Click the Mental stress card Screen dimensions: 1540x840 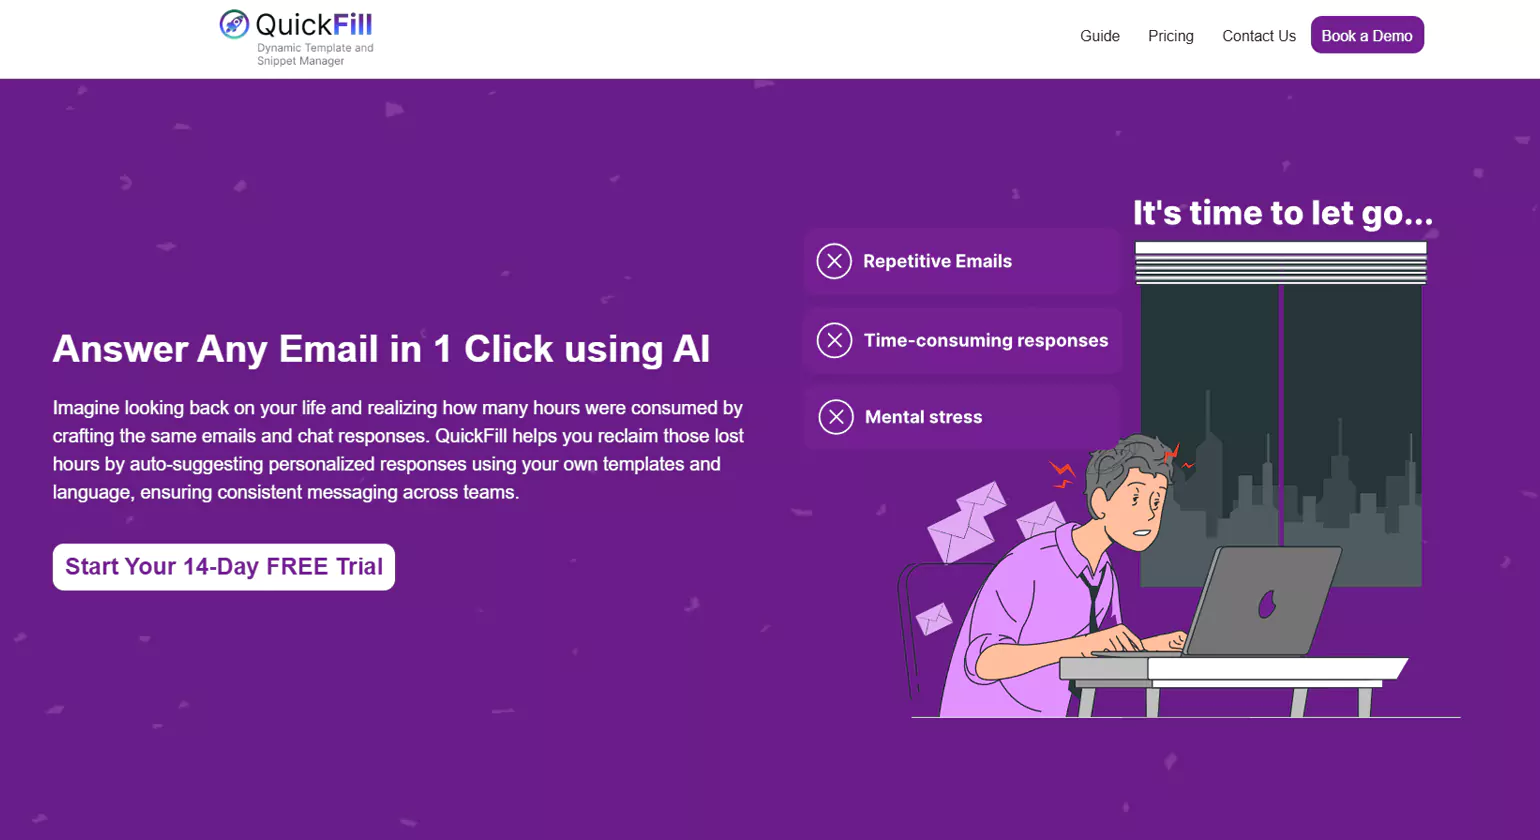[x=961, y=417]
